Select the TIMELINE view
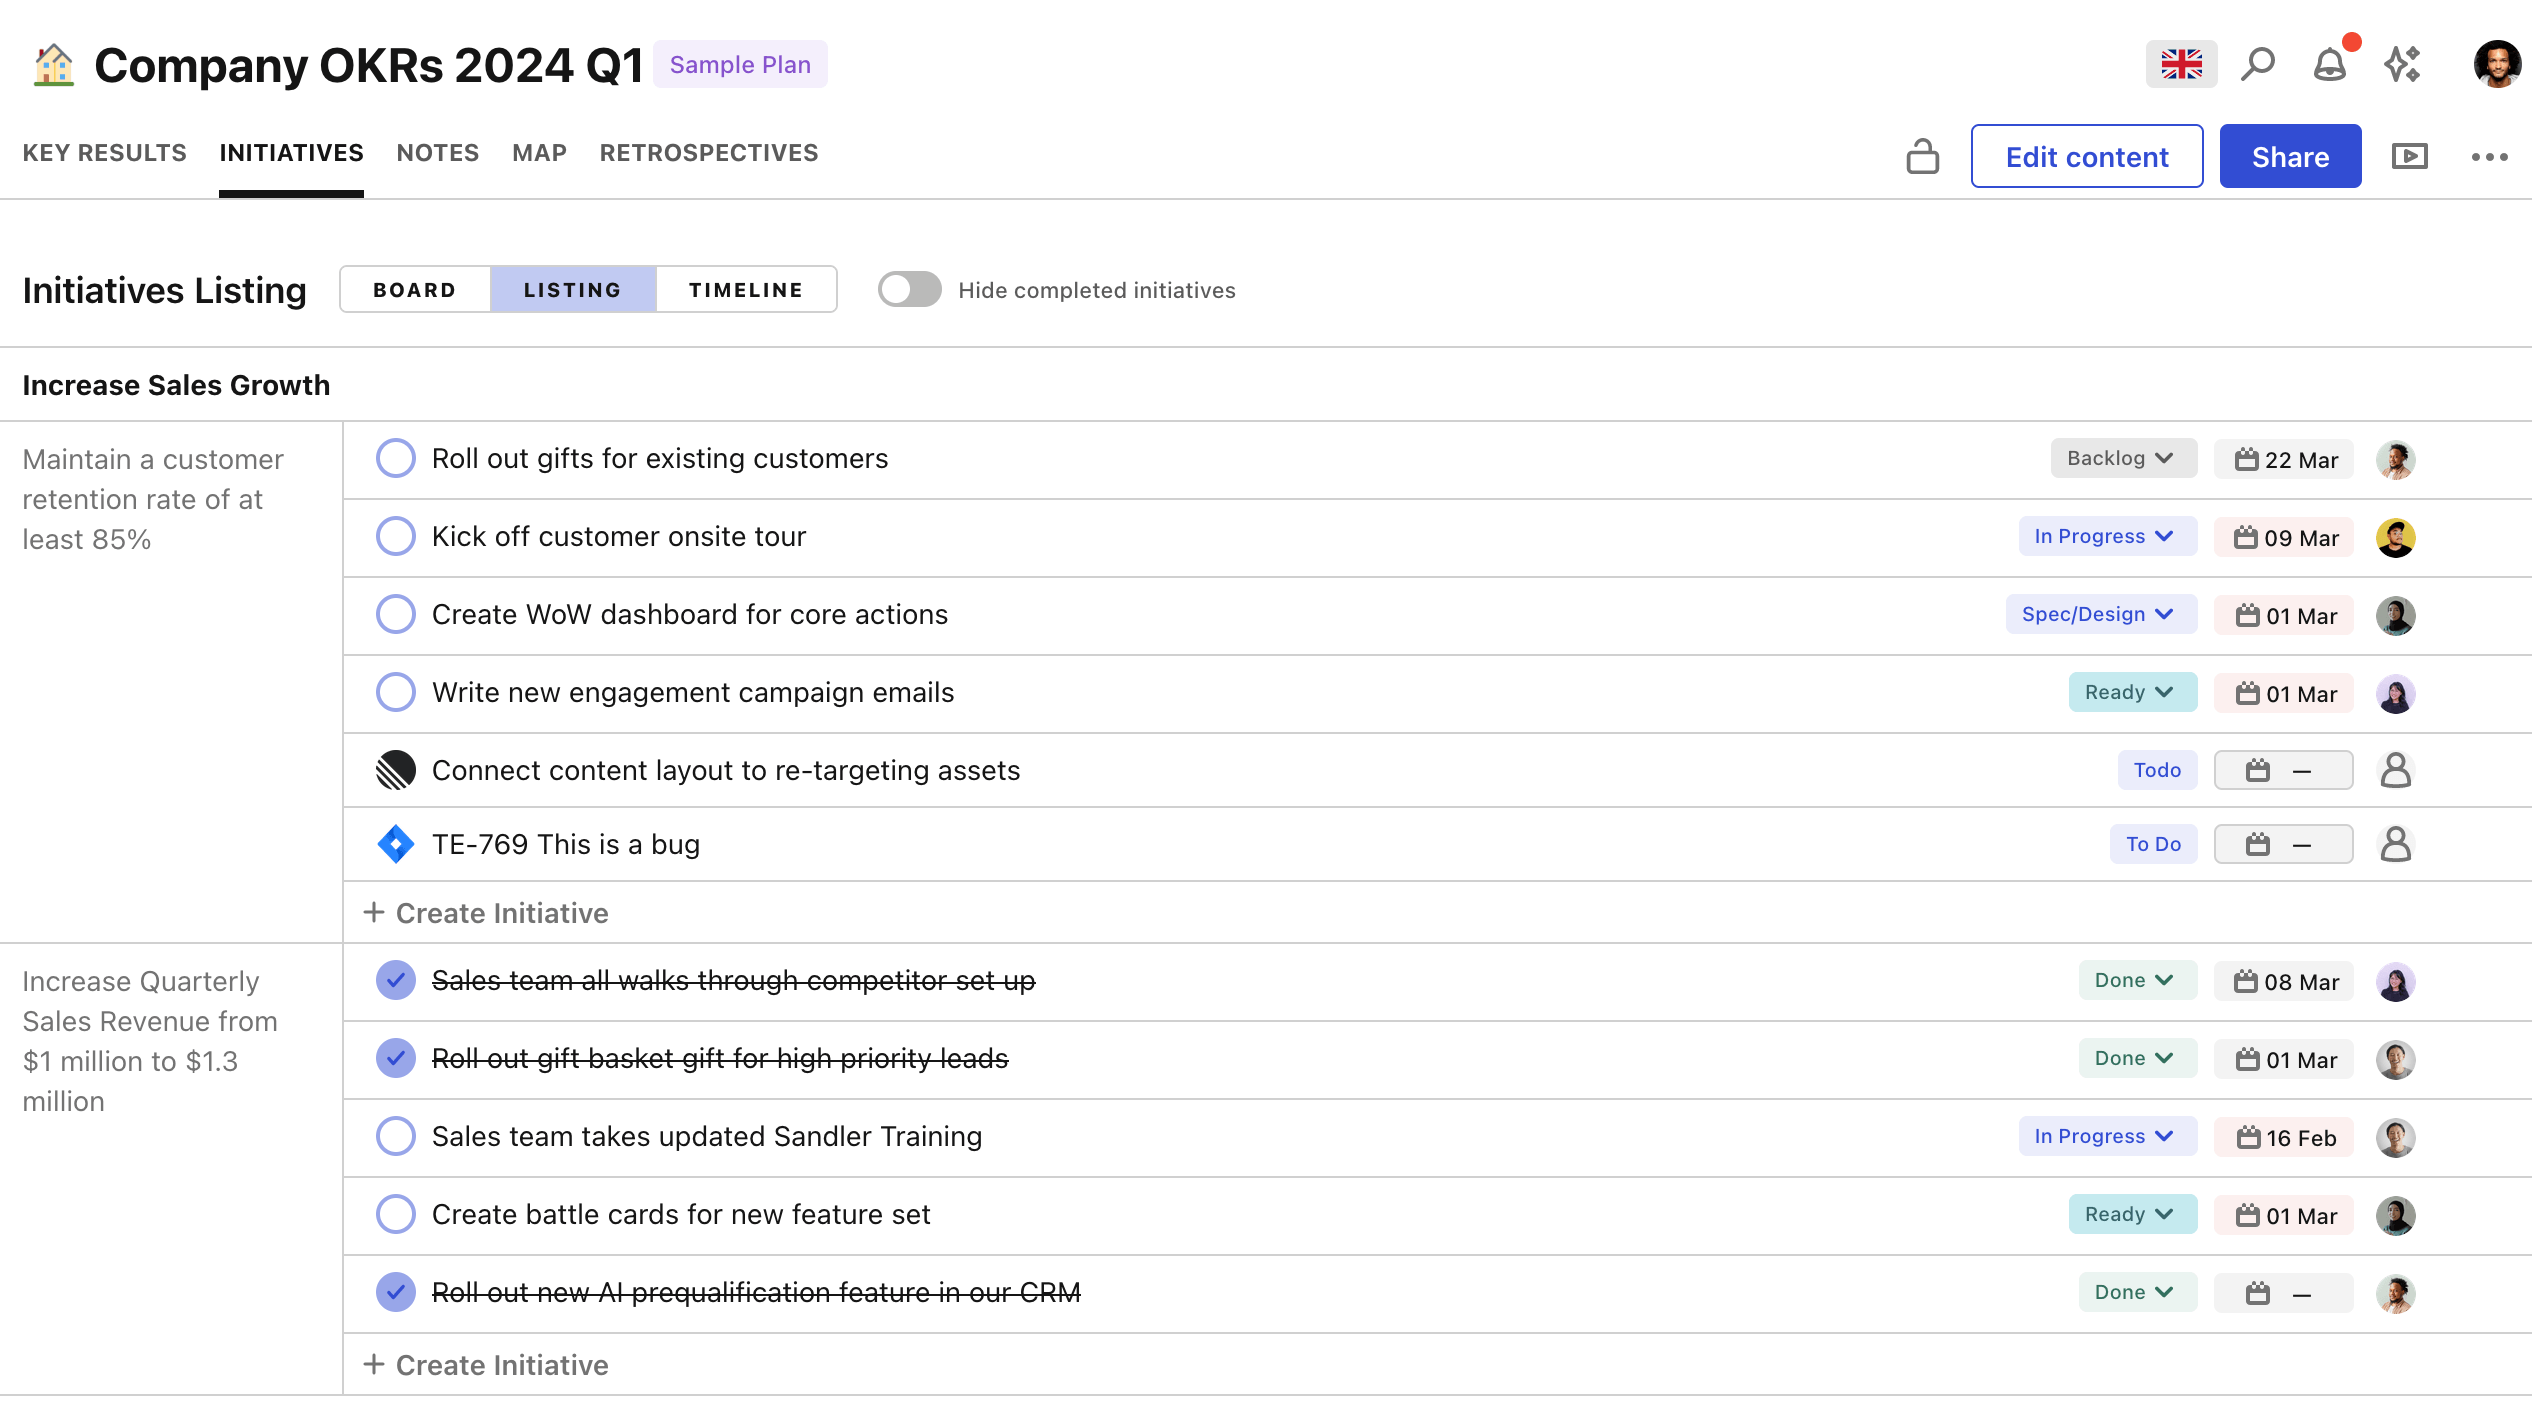2532x1408 pixels. [x=745, y=289]
